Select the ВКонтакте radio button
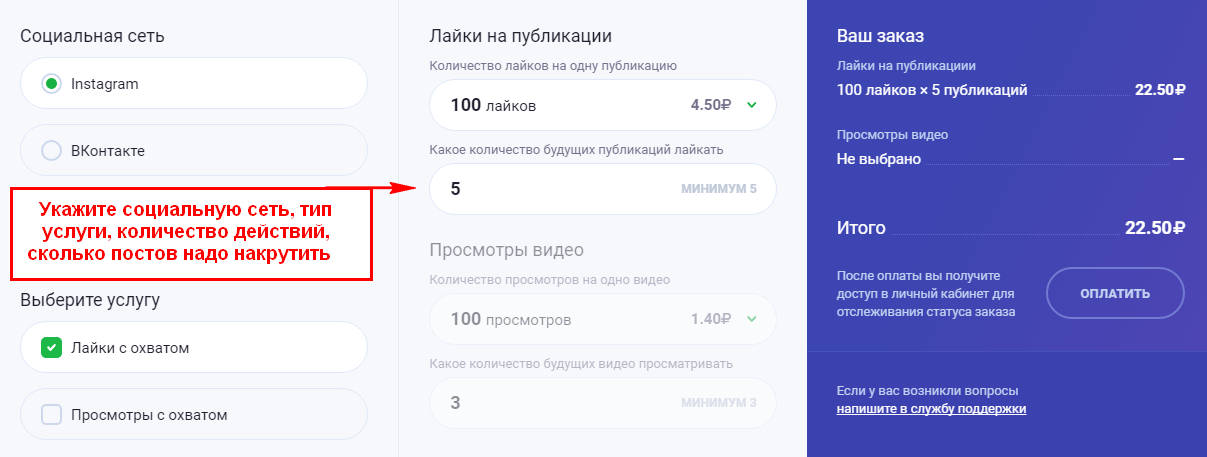 coord(51,151)
